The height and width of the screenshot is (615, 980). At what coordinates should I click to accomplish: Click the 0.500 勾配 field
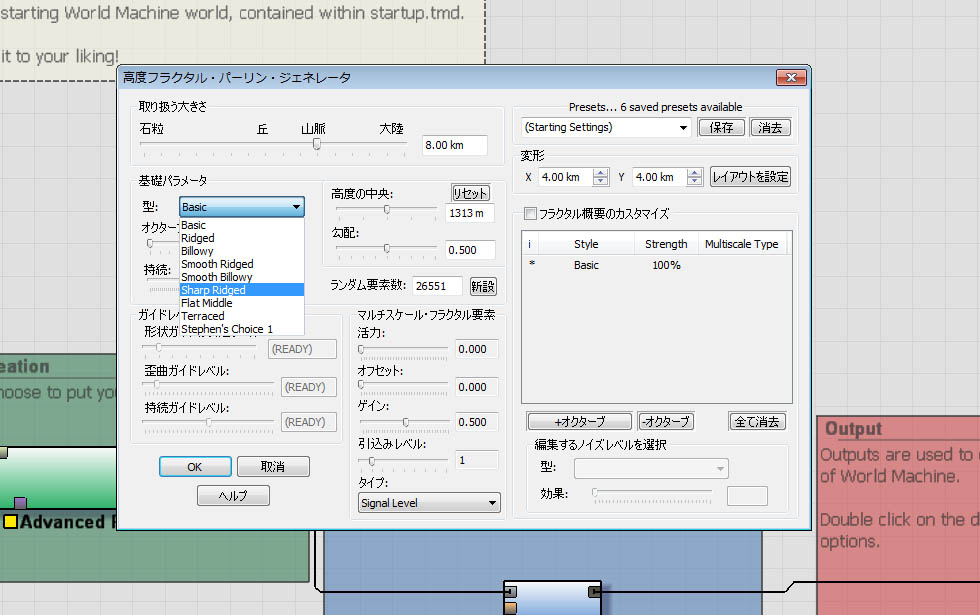470,250
